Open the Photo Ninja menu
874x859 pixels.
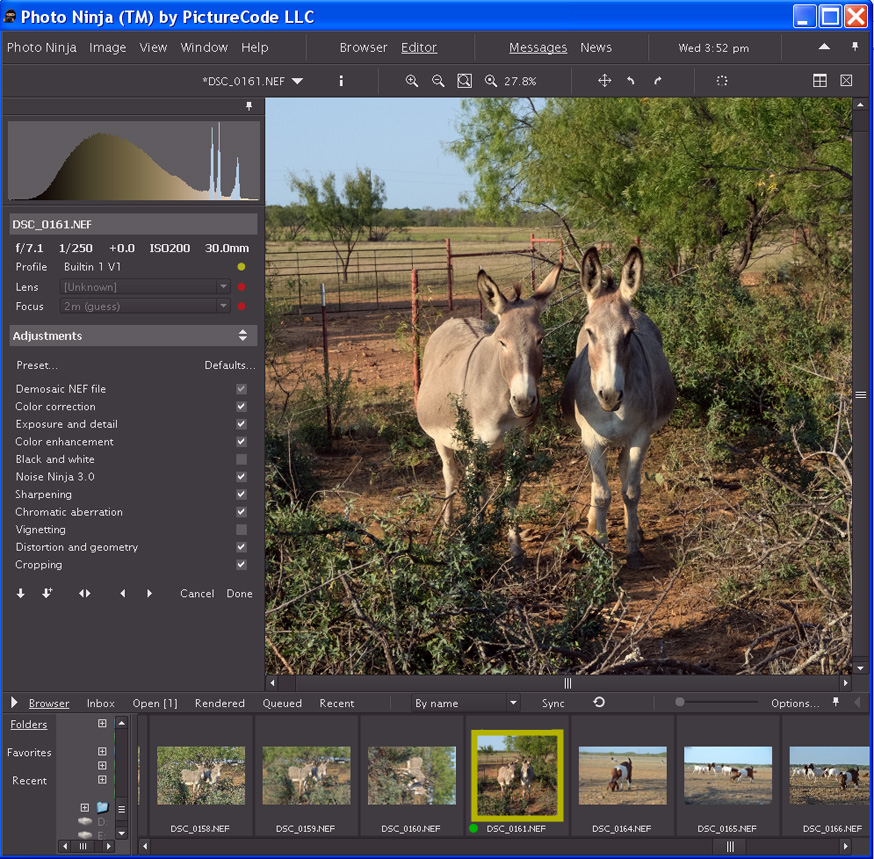[42, 47]
